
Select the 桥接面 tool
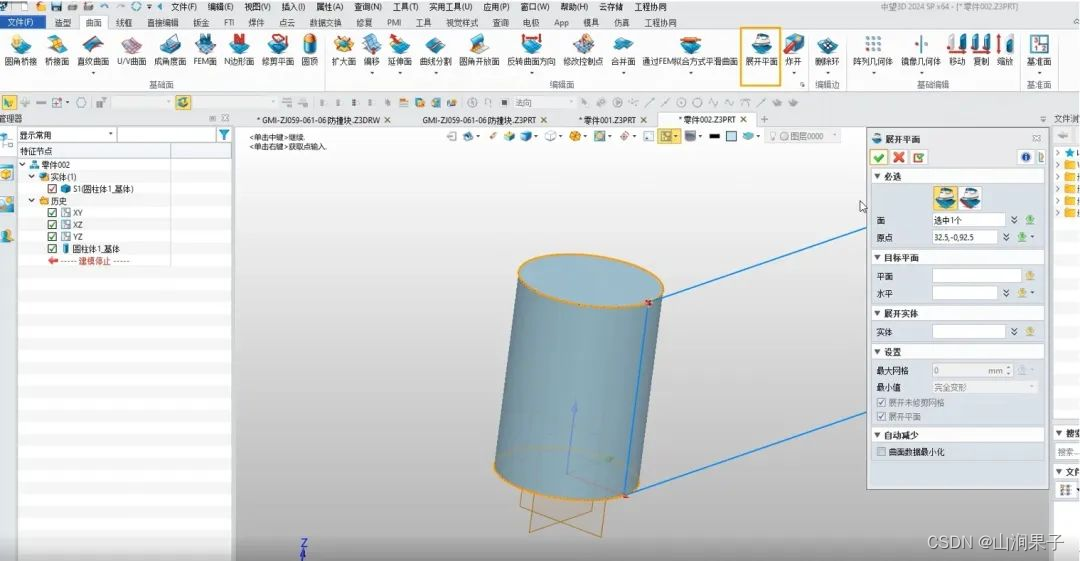(56, 50)
